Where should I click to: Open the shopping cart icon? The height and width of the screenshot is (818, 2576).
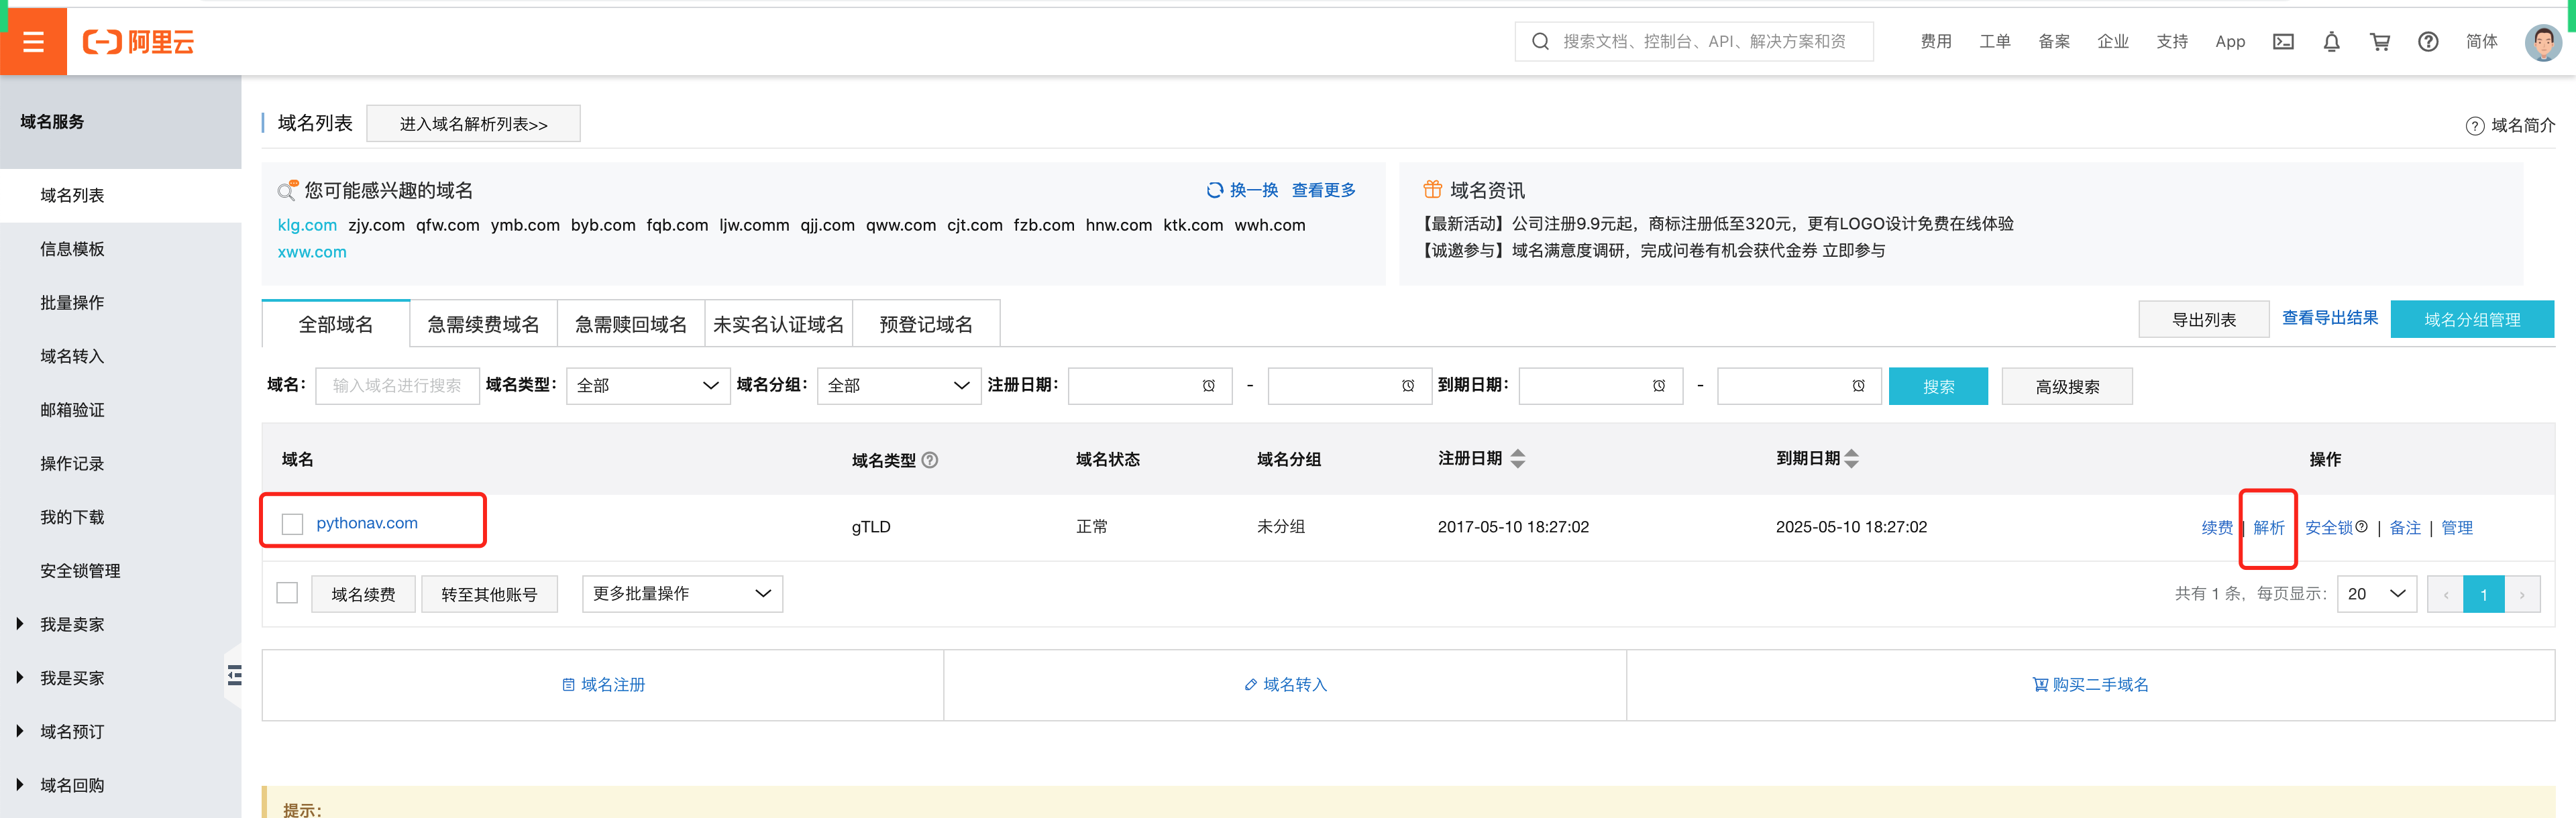pyautogui.click(x=2380, y=42)
